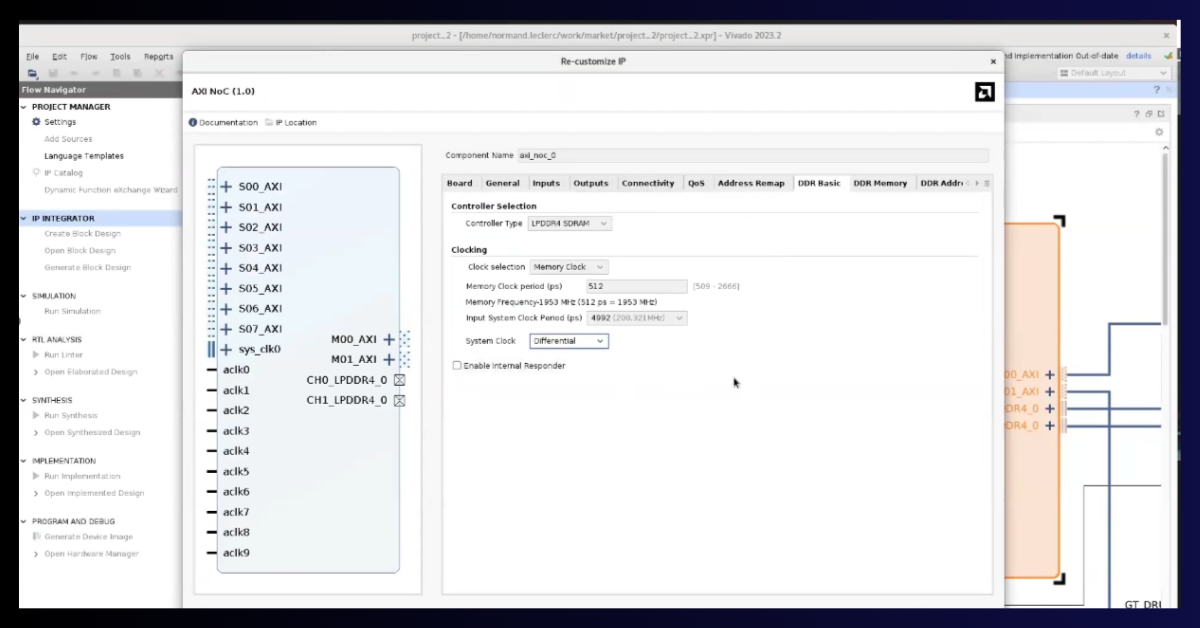Image resolution: width=1200 pixels, height=628 pixels.
Task: Click the AMD logo in the Re-customize IP dialog
Action: [x=985, y=91]
